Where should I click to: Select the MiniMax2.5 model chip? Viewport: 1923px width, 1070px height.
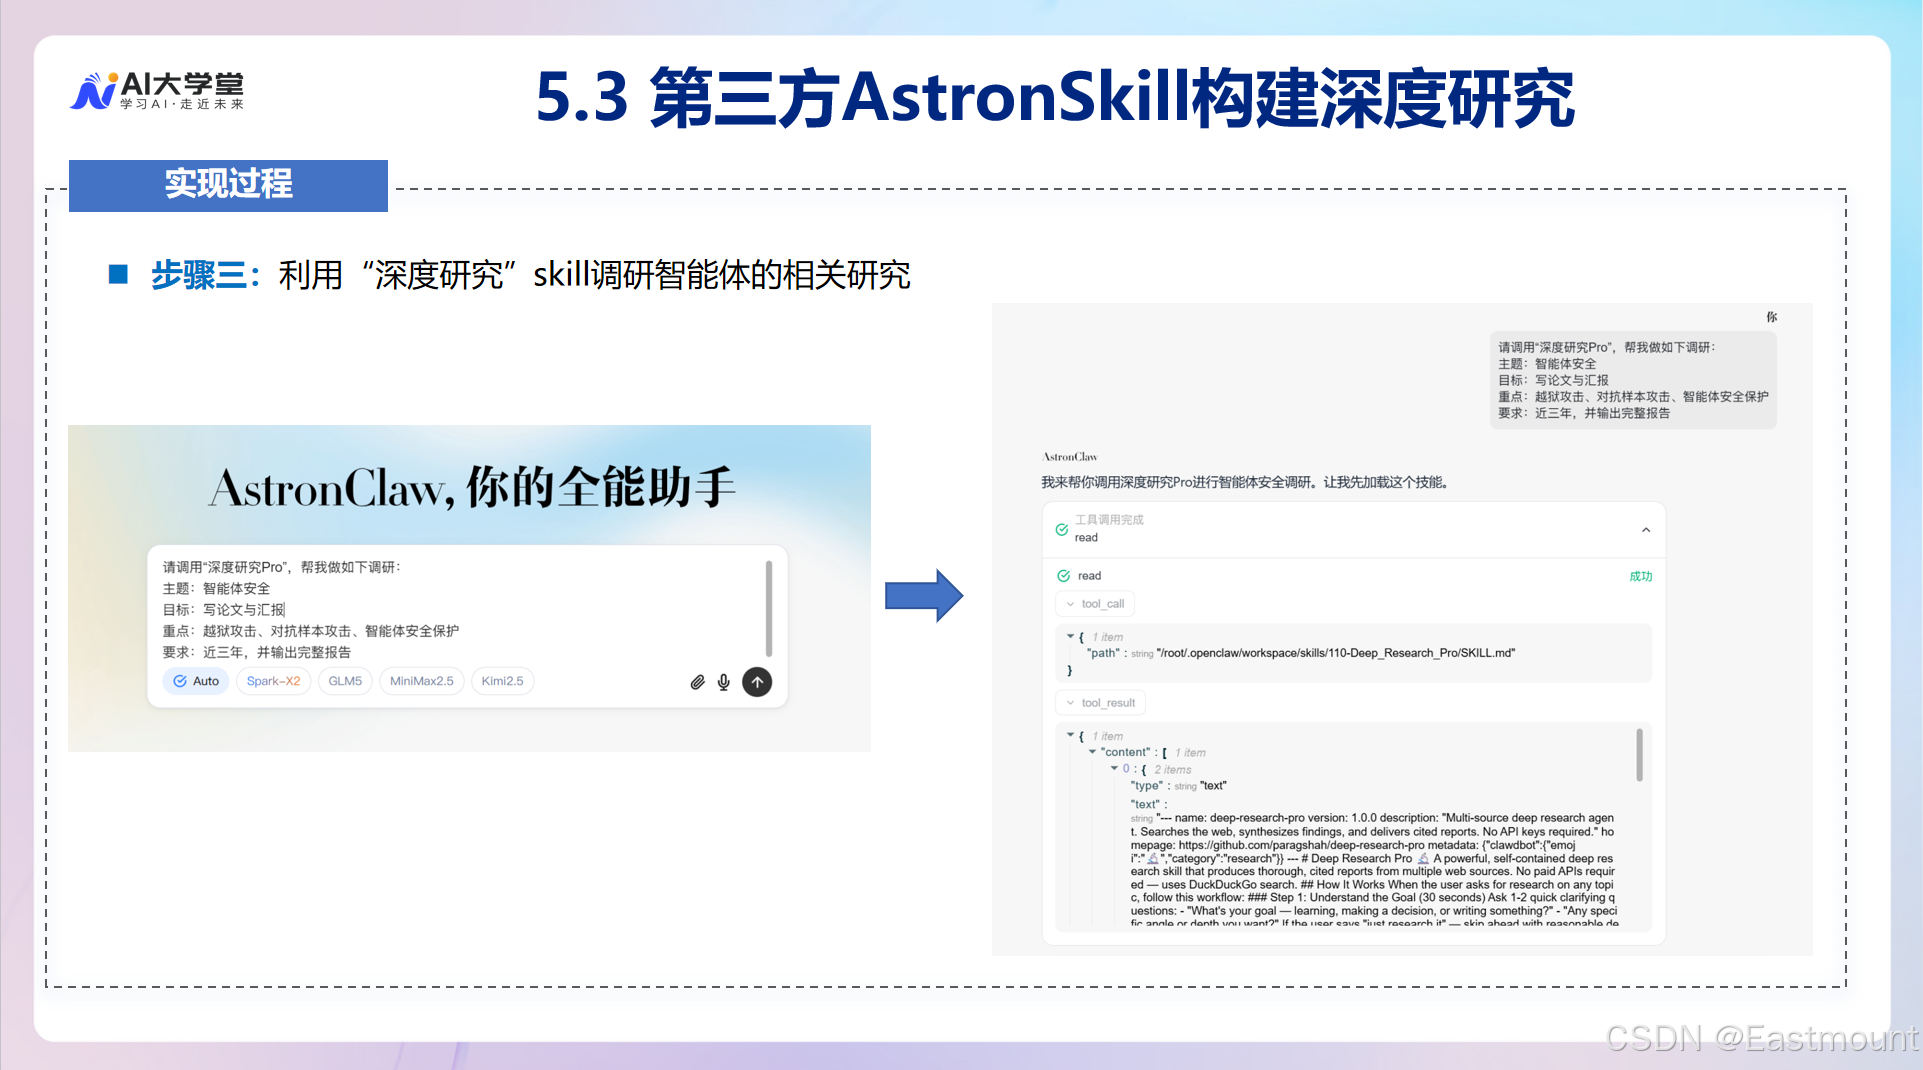(x=421, y=681)
